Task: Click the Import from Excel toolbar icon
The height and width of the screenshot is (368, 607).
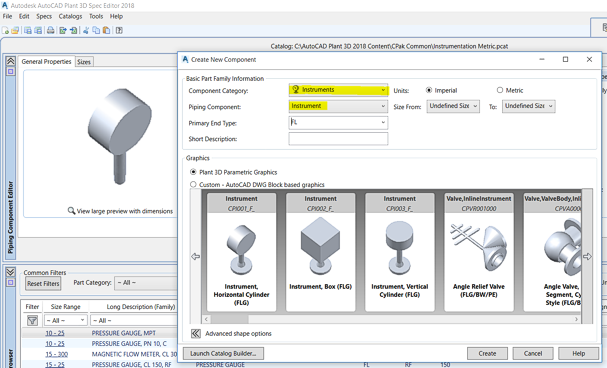Action: coord(74,30)
